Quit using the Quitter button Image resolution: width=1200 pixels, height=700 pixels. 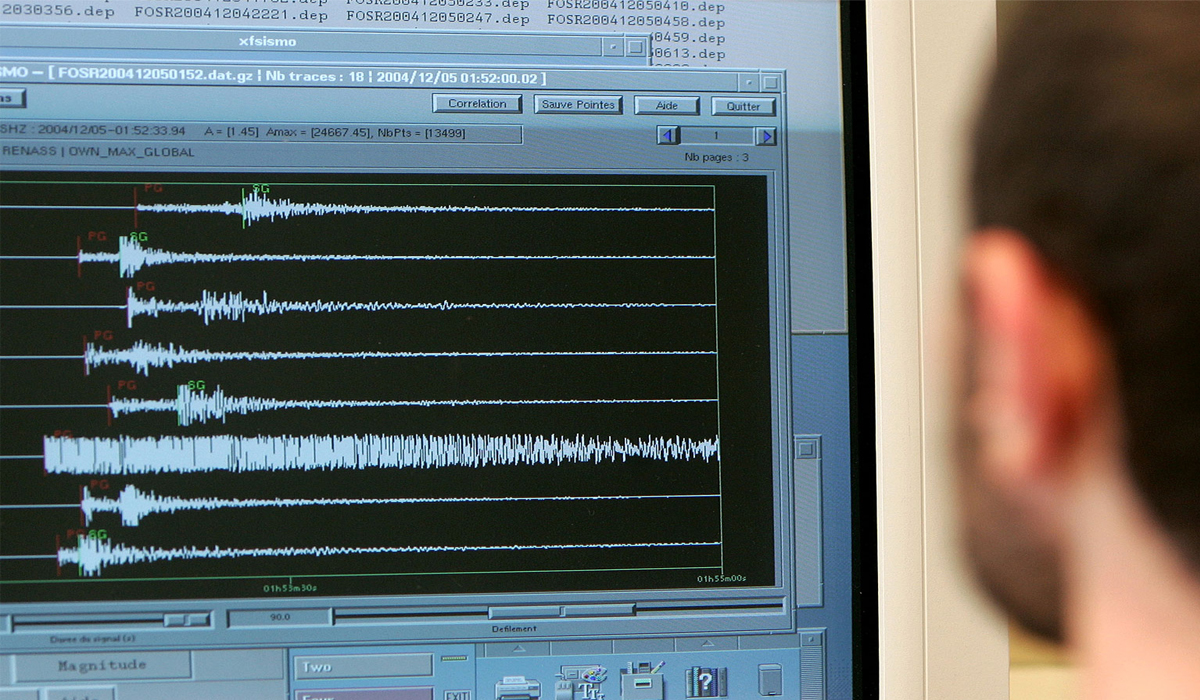[x=744, y=107]
